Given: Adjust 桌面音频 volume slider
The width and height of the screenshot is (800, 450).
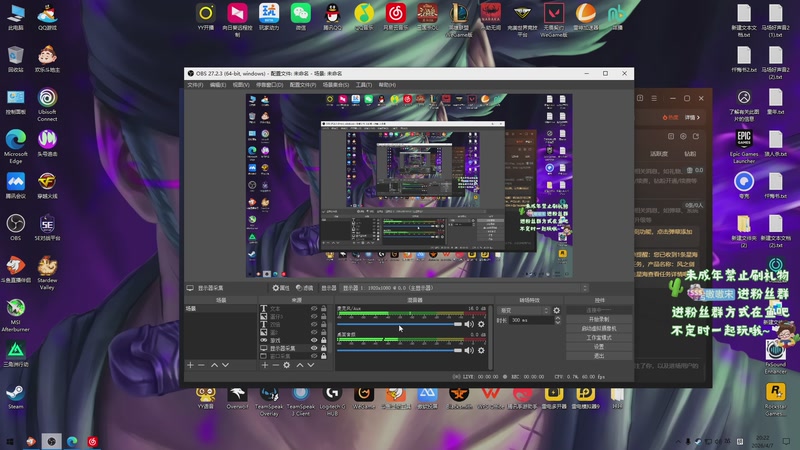Looking at the screenshot, I should pyautogui.click(x=399, y=351).
